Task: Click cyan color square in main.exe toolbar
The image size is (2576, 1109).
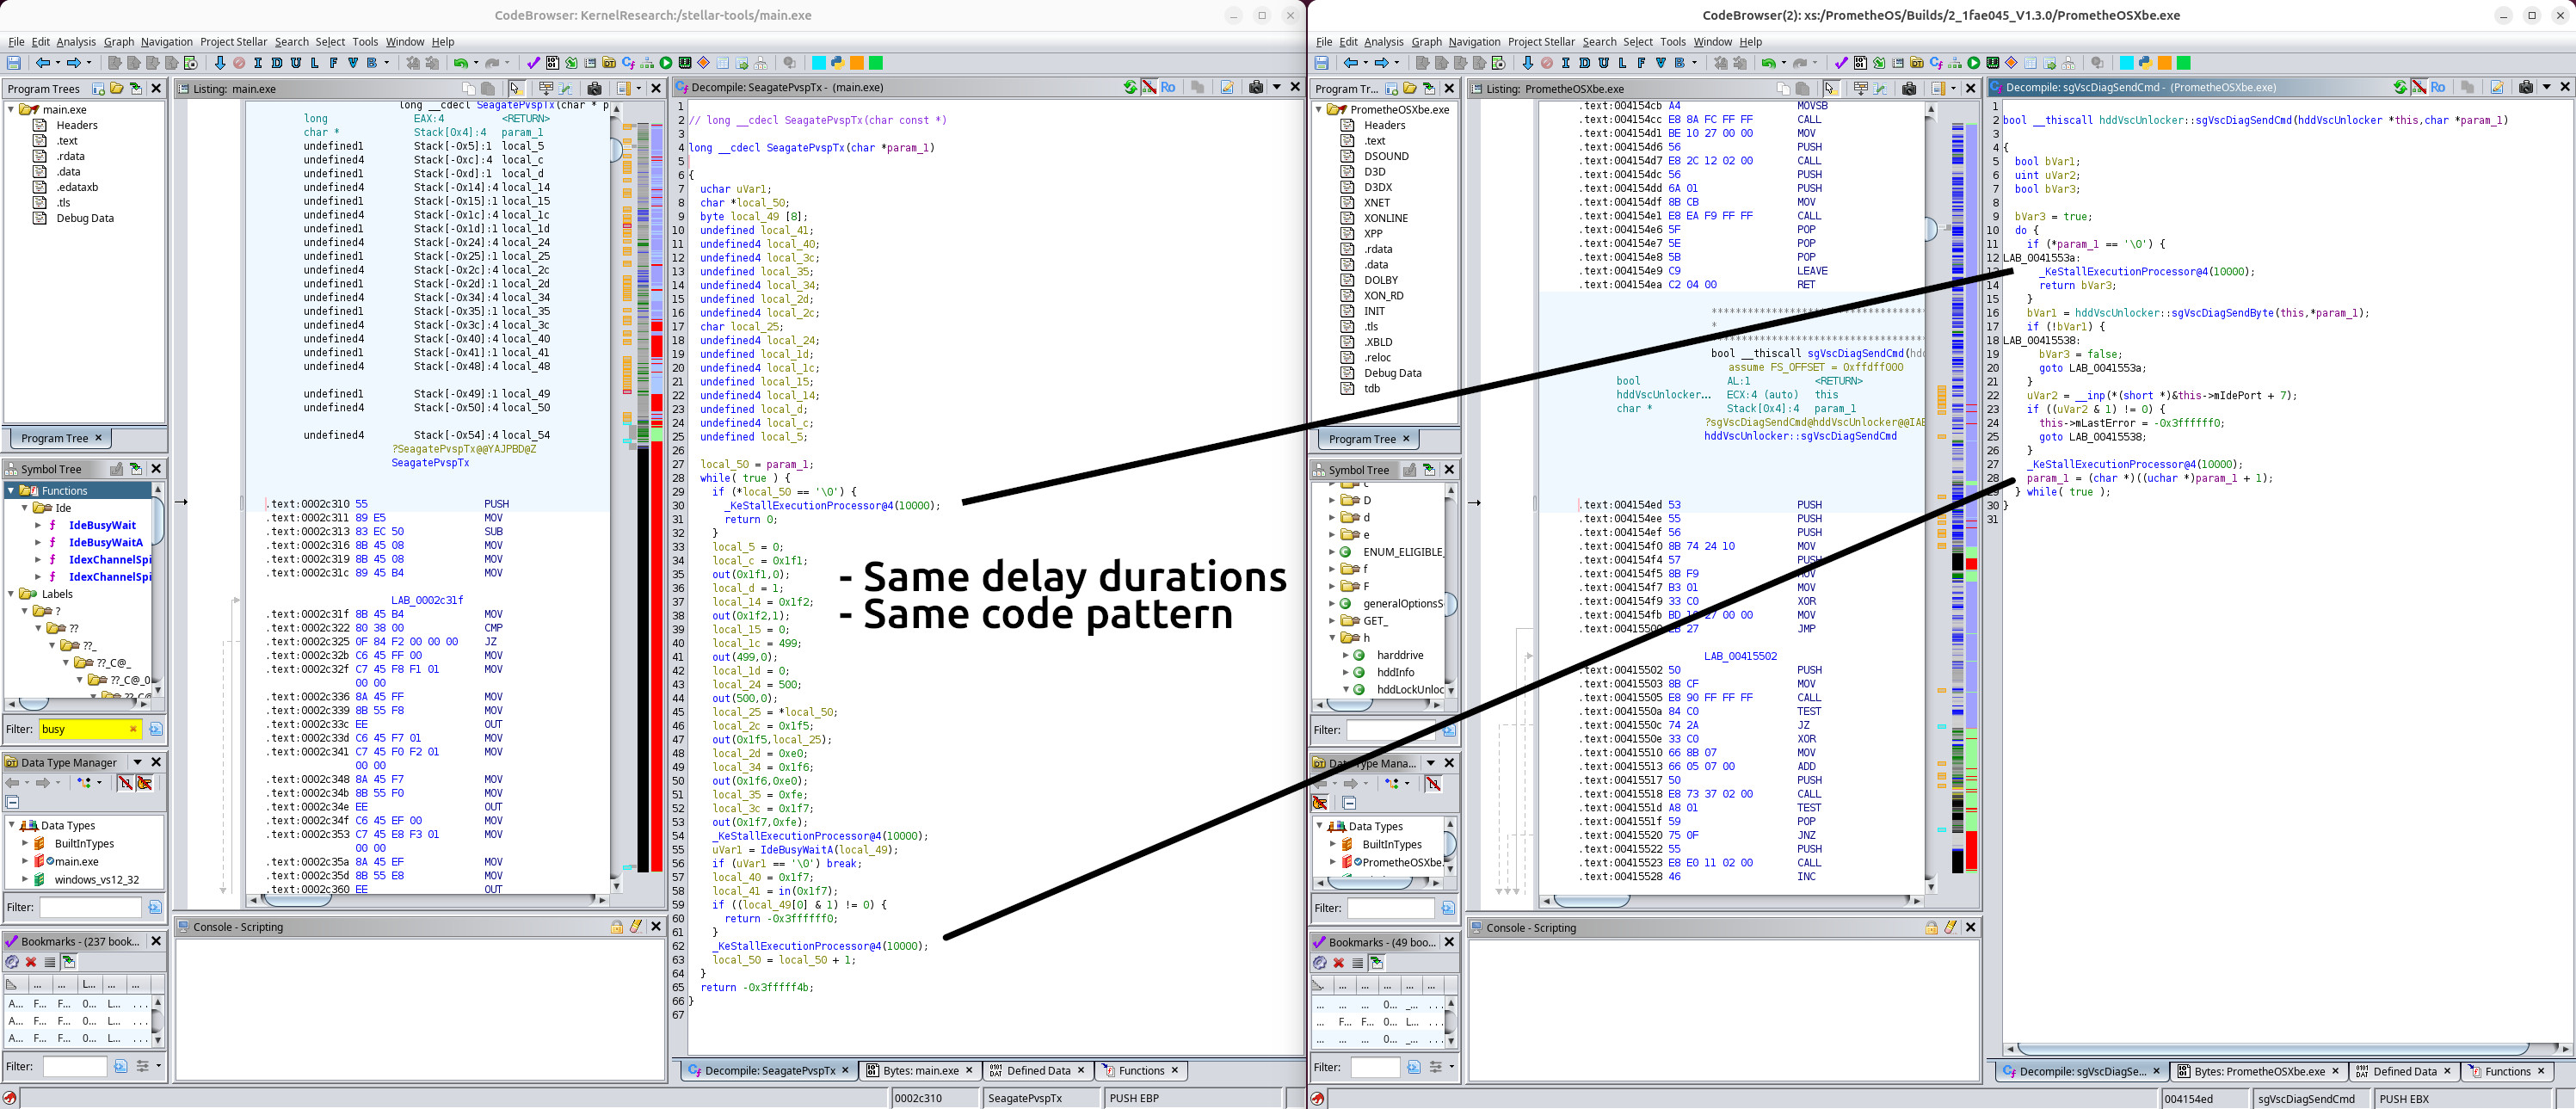Action: tap(818, 63)
